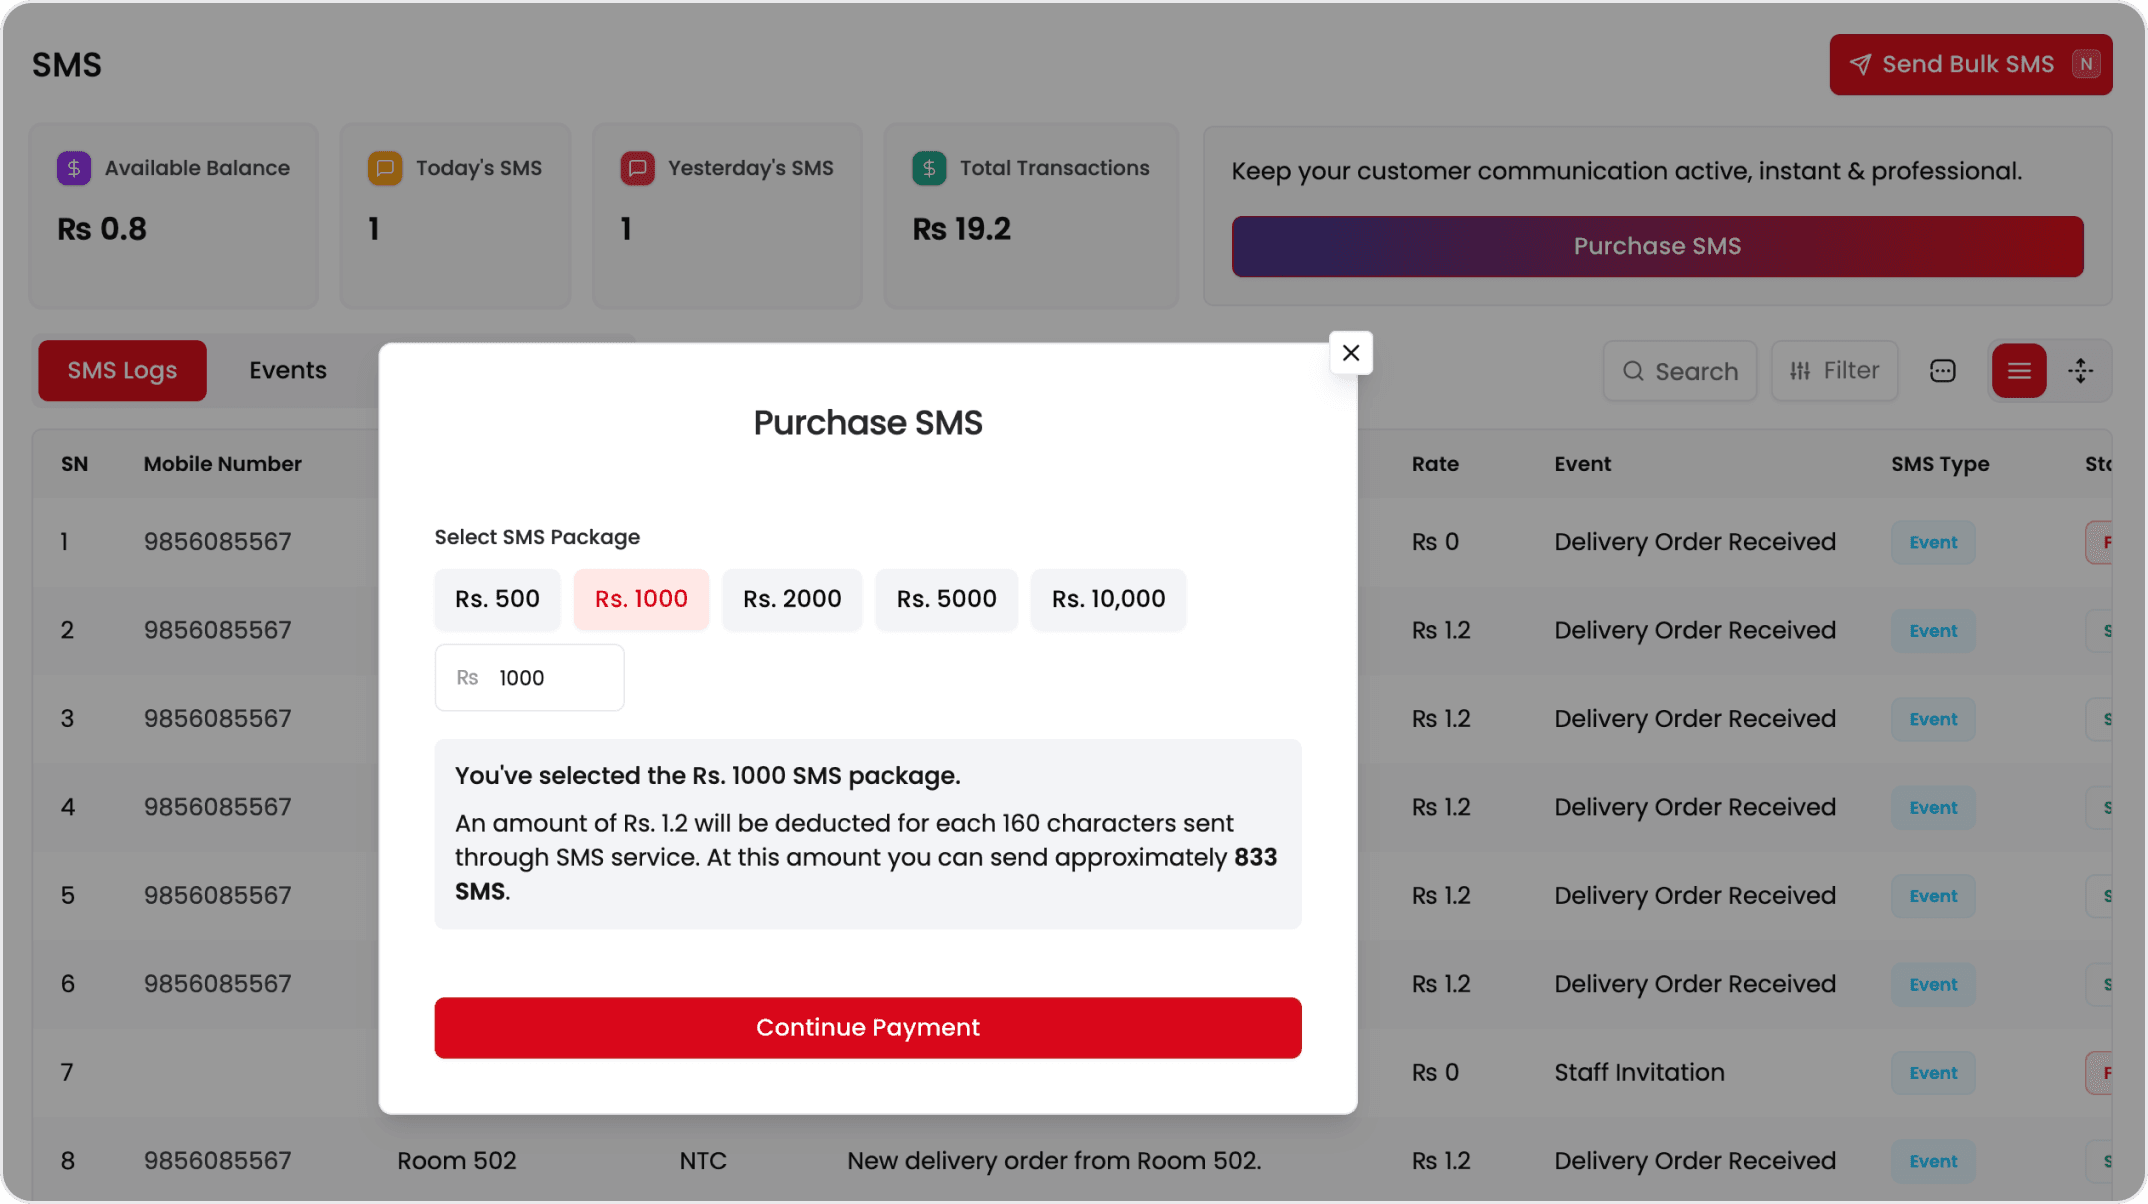Select the Rs. 500 package

point(497,599)
